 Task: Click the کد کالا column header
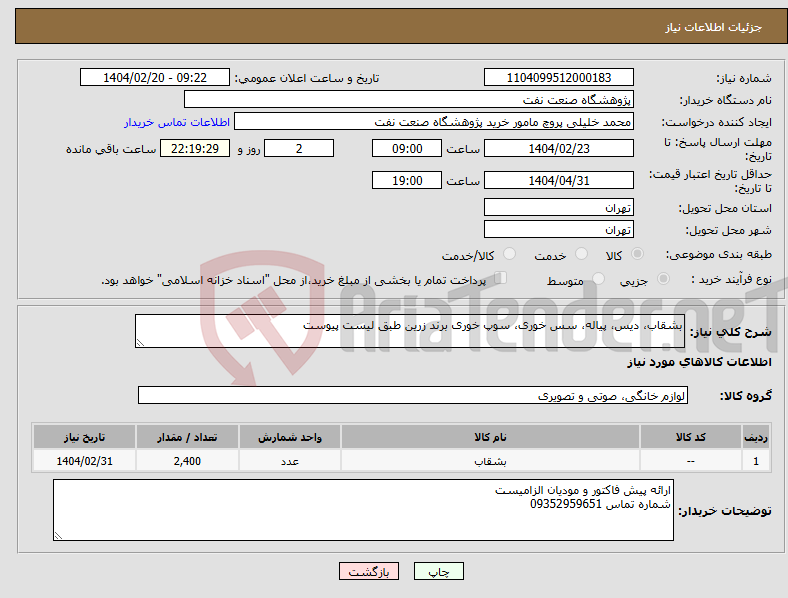click(691, 437)
